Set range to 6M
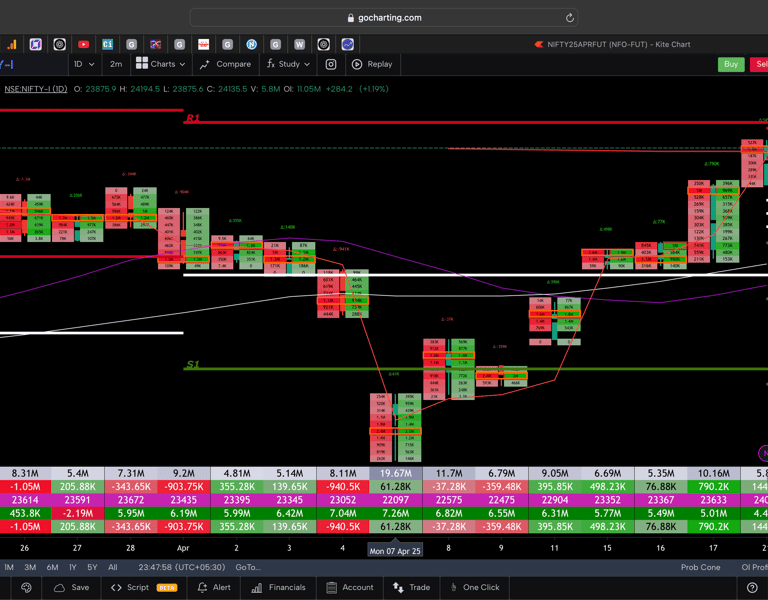Viewport: 768px width, 600px height. (x=52, y=567)
